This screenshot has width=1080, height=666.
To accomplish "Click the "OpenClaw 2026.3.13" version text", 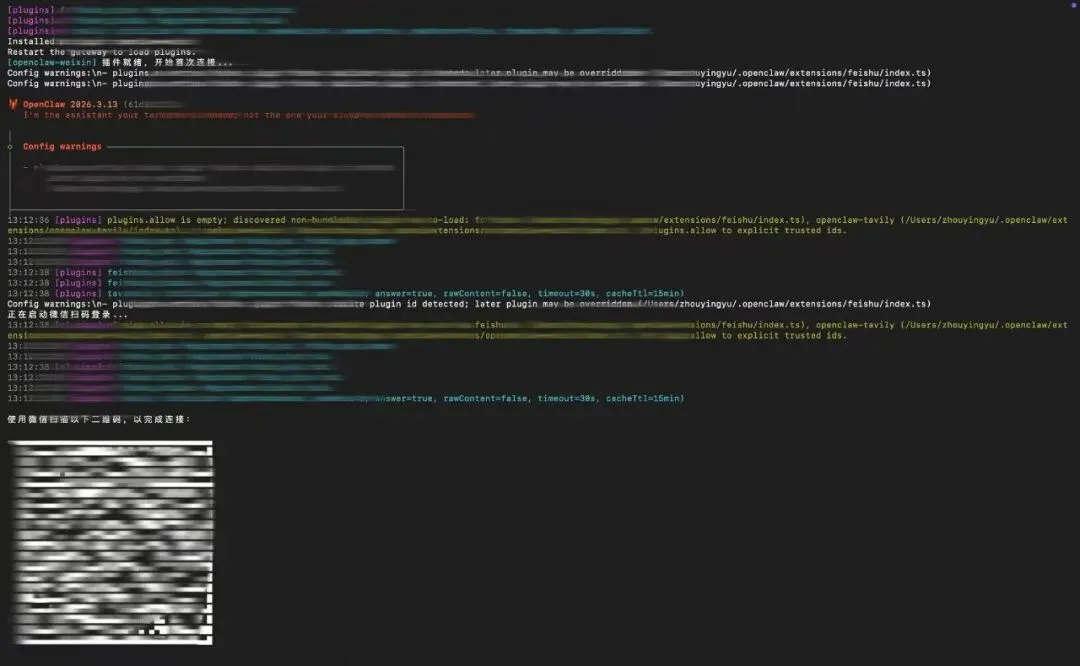I will coord(70,105).
